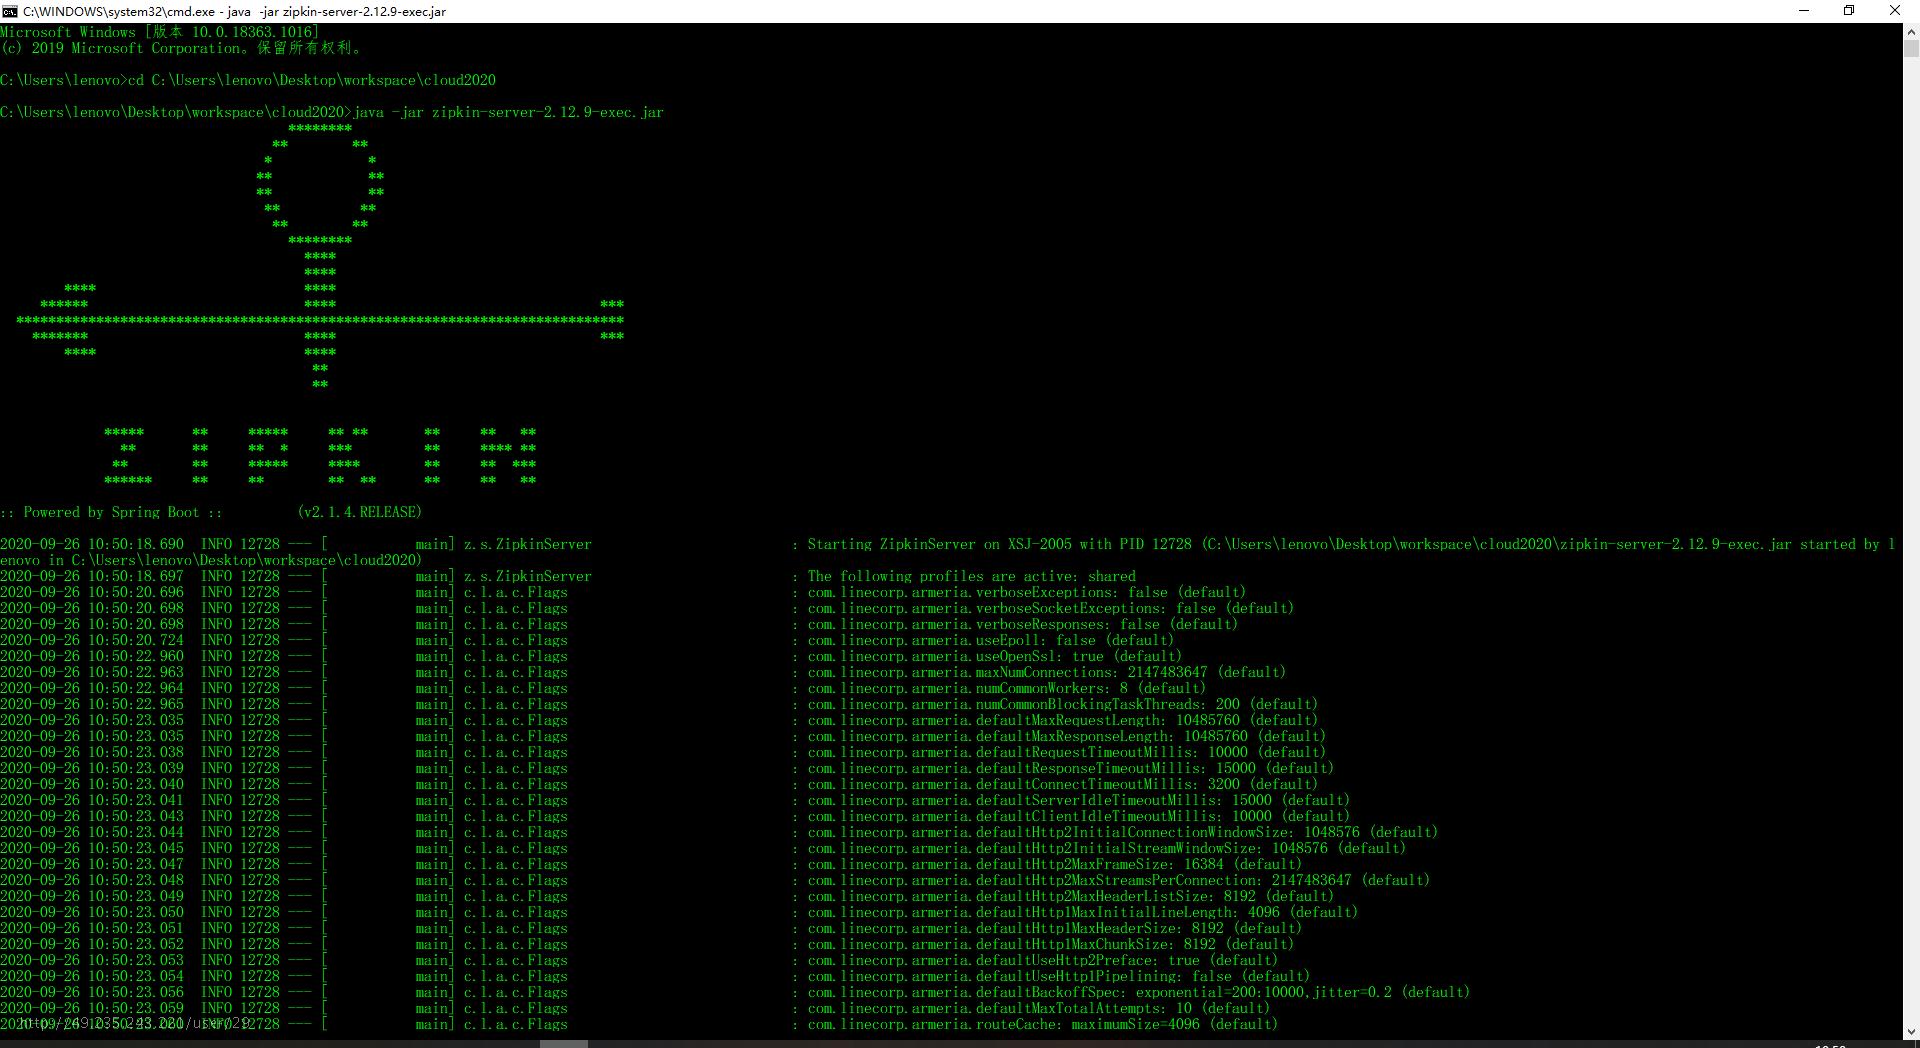Click the '(v2.1.4.RELEASE)' version text
The image size is (1920, 1048).
(360, 512)
